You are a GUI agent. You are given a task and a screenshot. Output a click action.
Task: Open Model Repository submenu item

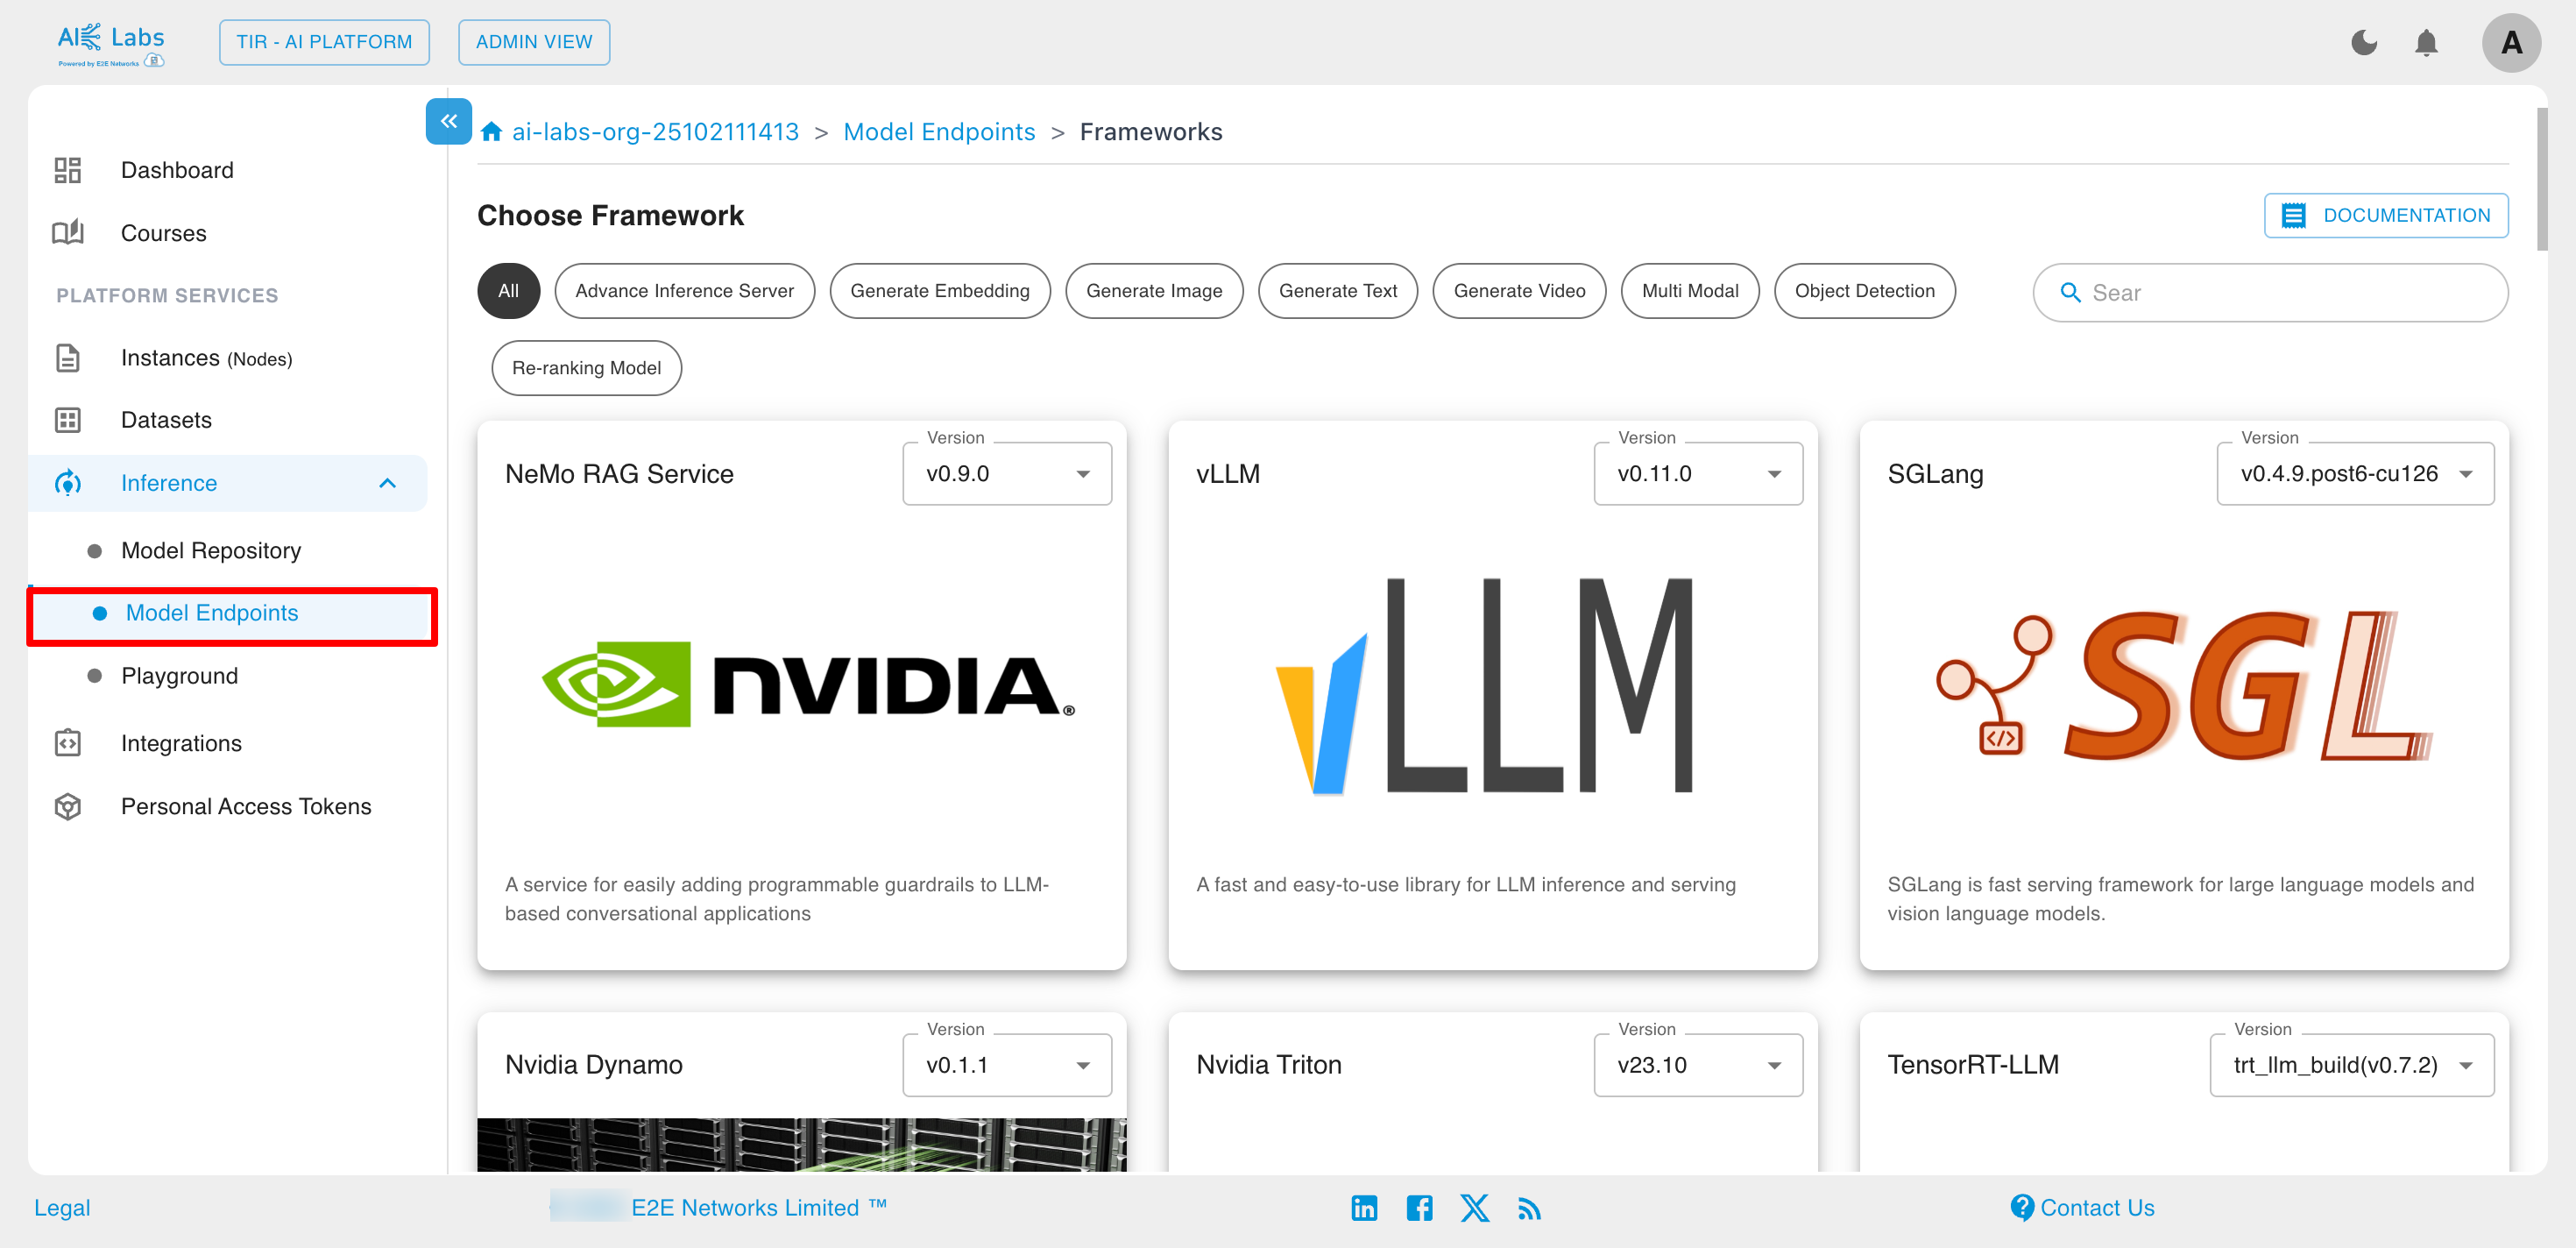pos(211,551)
